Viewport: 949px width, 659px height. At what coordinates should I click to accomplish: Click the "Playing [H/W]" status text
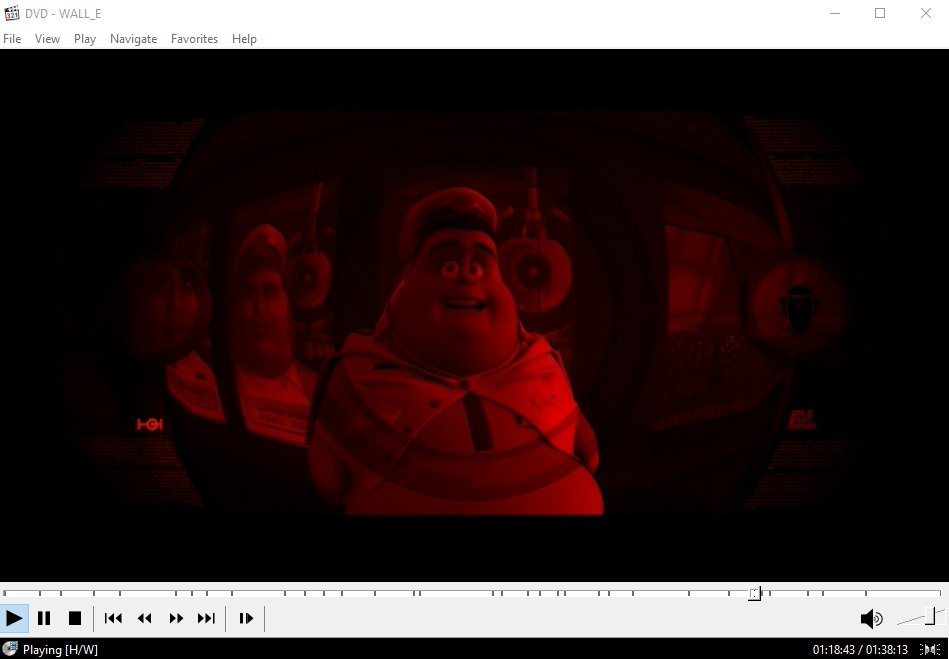point(60,650)
